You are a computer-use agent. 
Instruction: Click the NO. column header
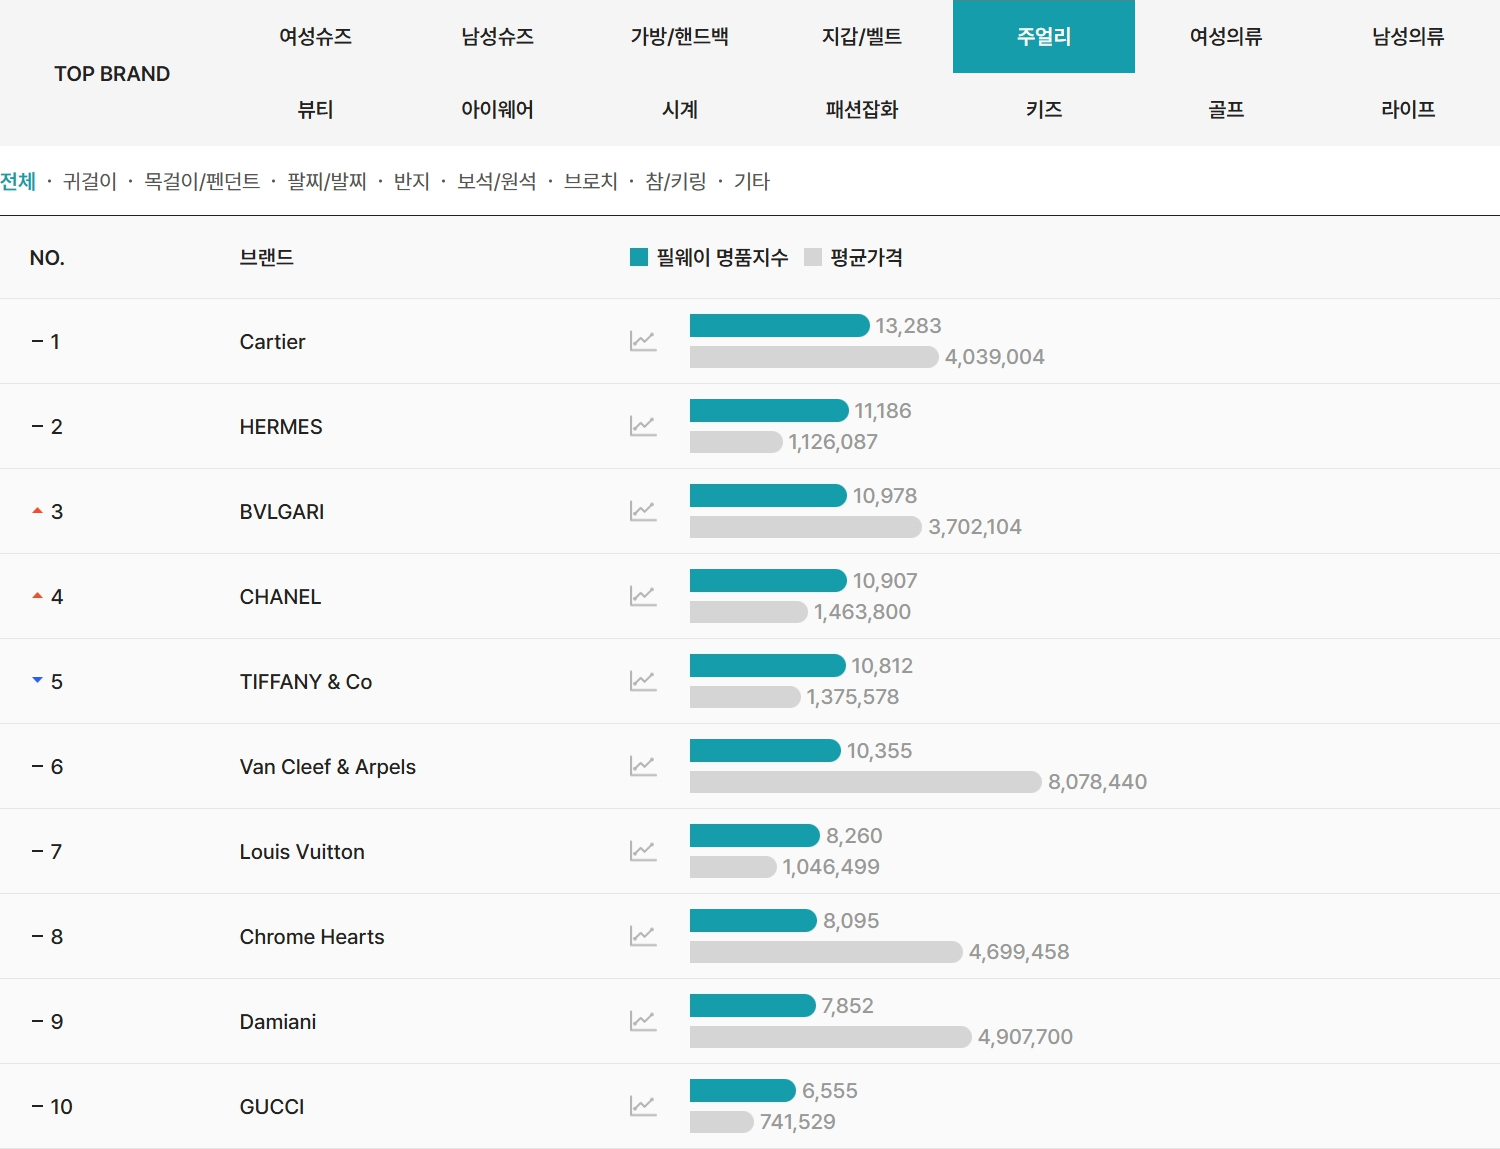(47, 258)
